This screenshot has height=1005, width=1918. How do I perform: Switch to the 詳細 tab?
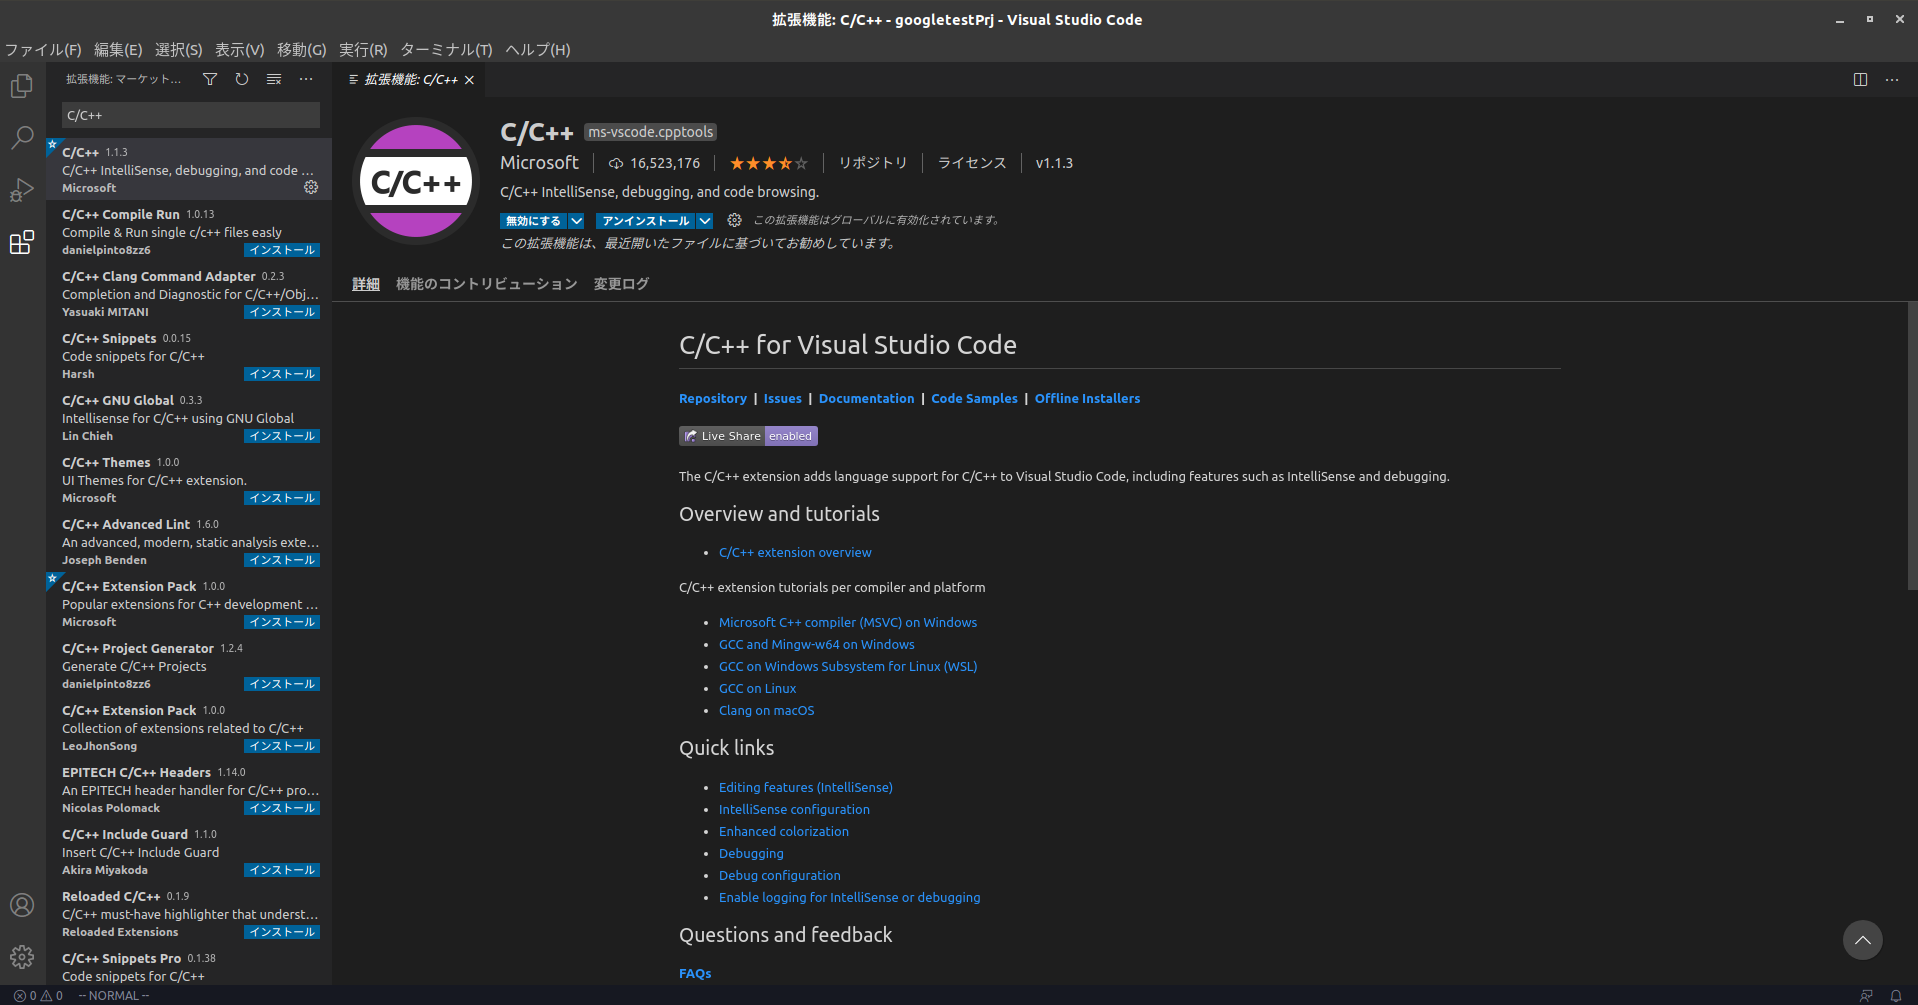click(366, 284)
